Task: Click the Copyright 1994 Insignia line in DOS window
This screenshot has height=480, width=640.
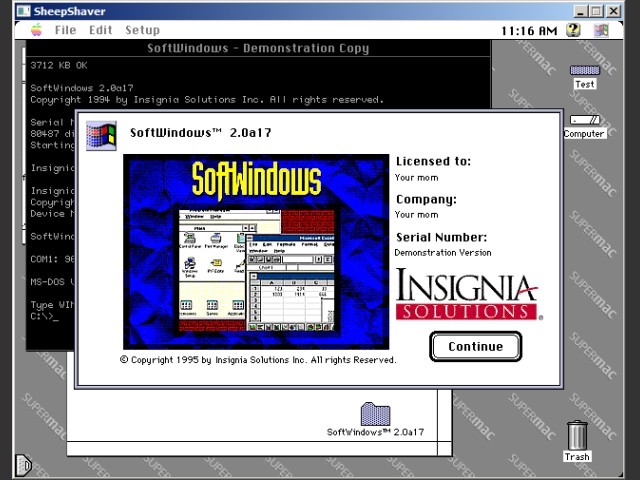Action: (207, 100)
